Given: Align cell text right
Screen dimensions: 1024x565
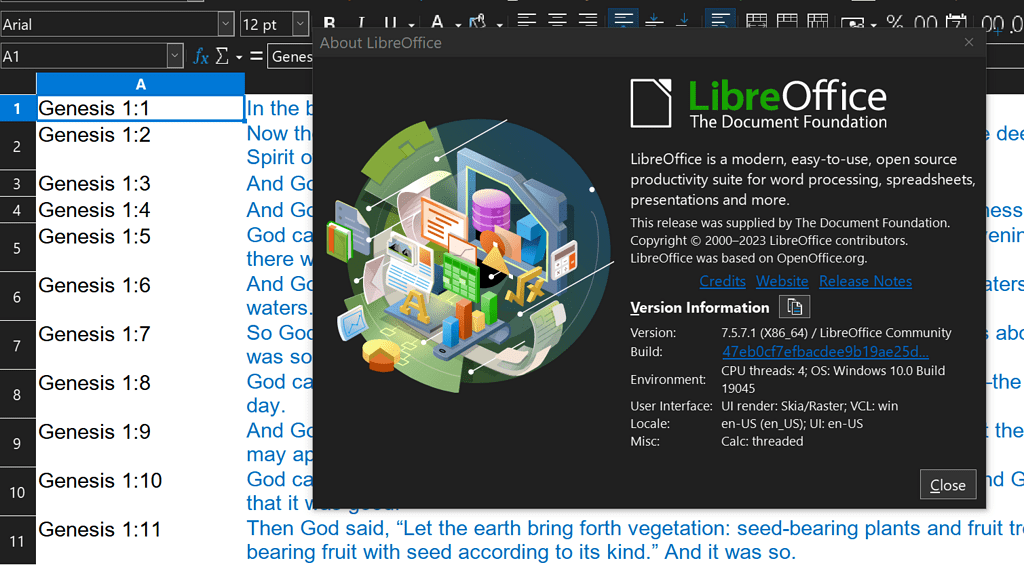Looking at the screenshot, I should 588,21.
